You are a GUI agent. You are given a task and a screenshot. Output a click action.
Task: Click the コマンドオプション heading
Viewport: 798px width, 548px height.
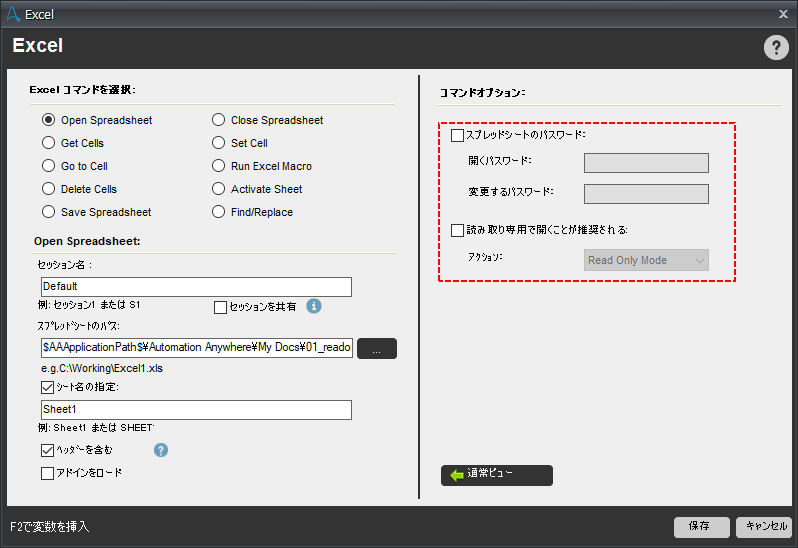pyautogui.click(x=482, y=93)
